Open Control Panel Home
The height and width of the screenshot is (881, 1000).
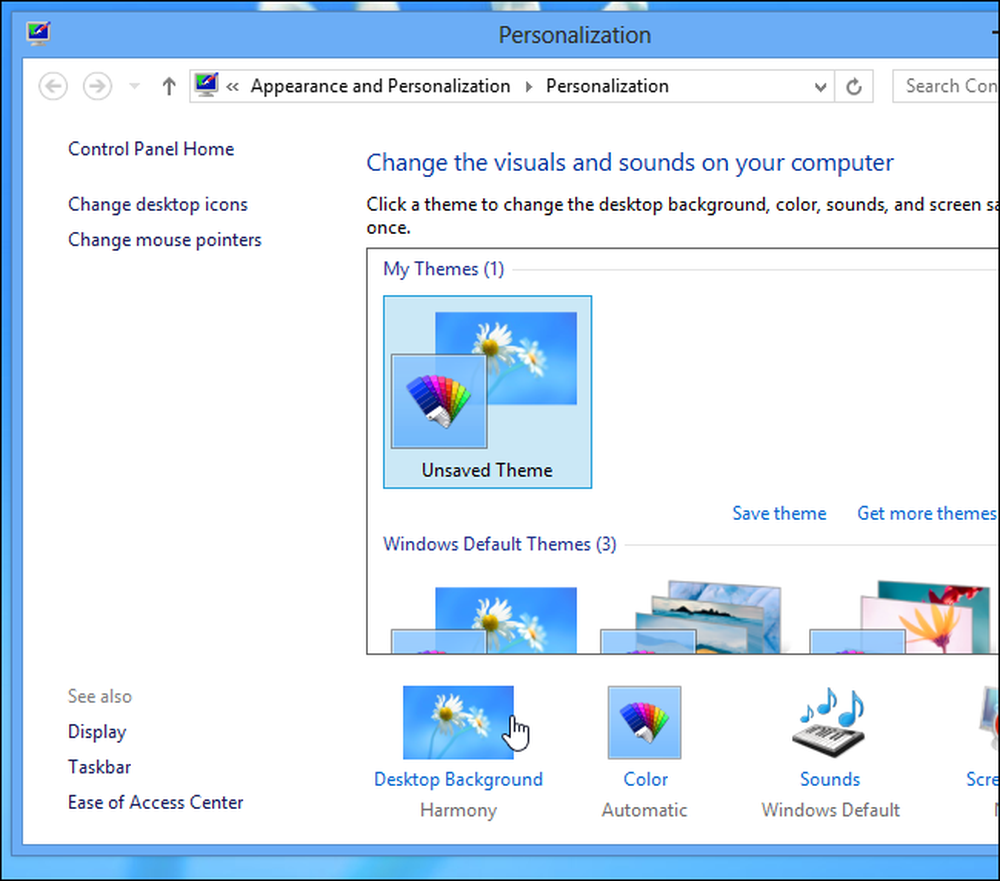pyautogui.click(x=151, y=149)
